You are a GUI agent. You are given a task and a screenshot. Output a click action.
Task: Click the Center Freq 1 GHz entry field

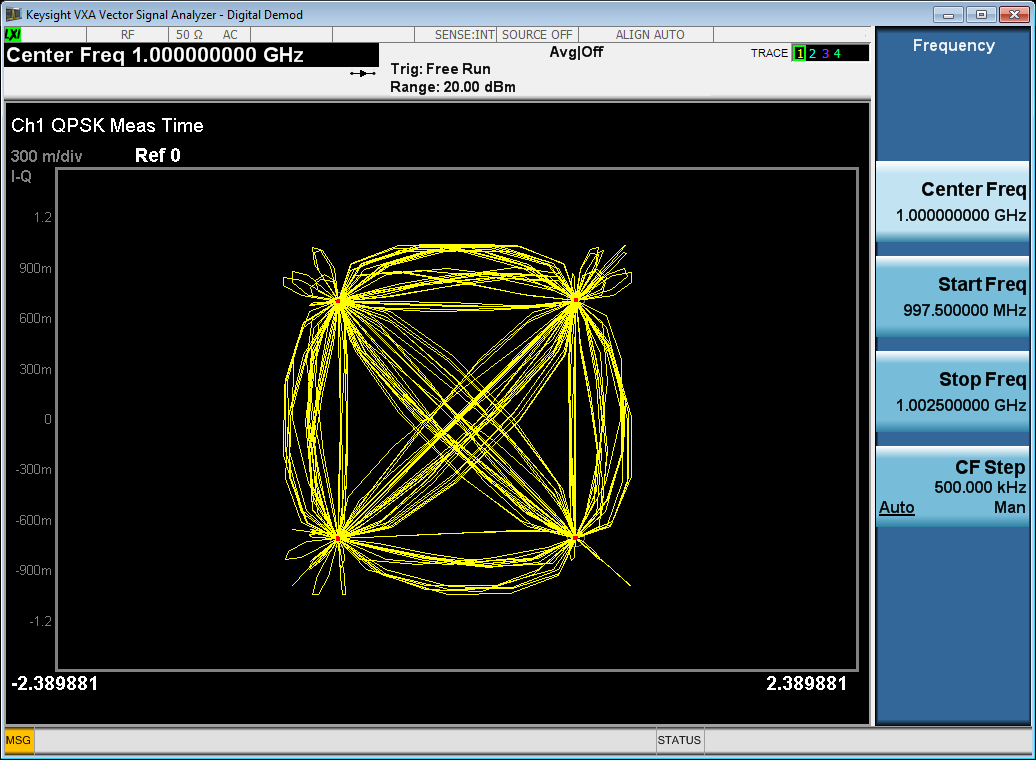coord(155,56)
